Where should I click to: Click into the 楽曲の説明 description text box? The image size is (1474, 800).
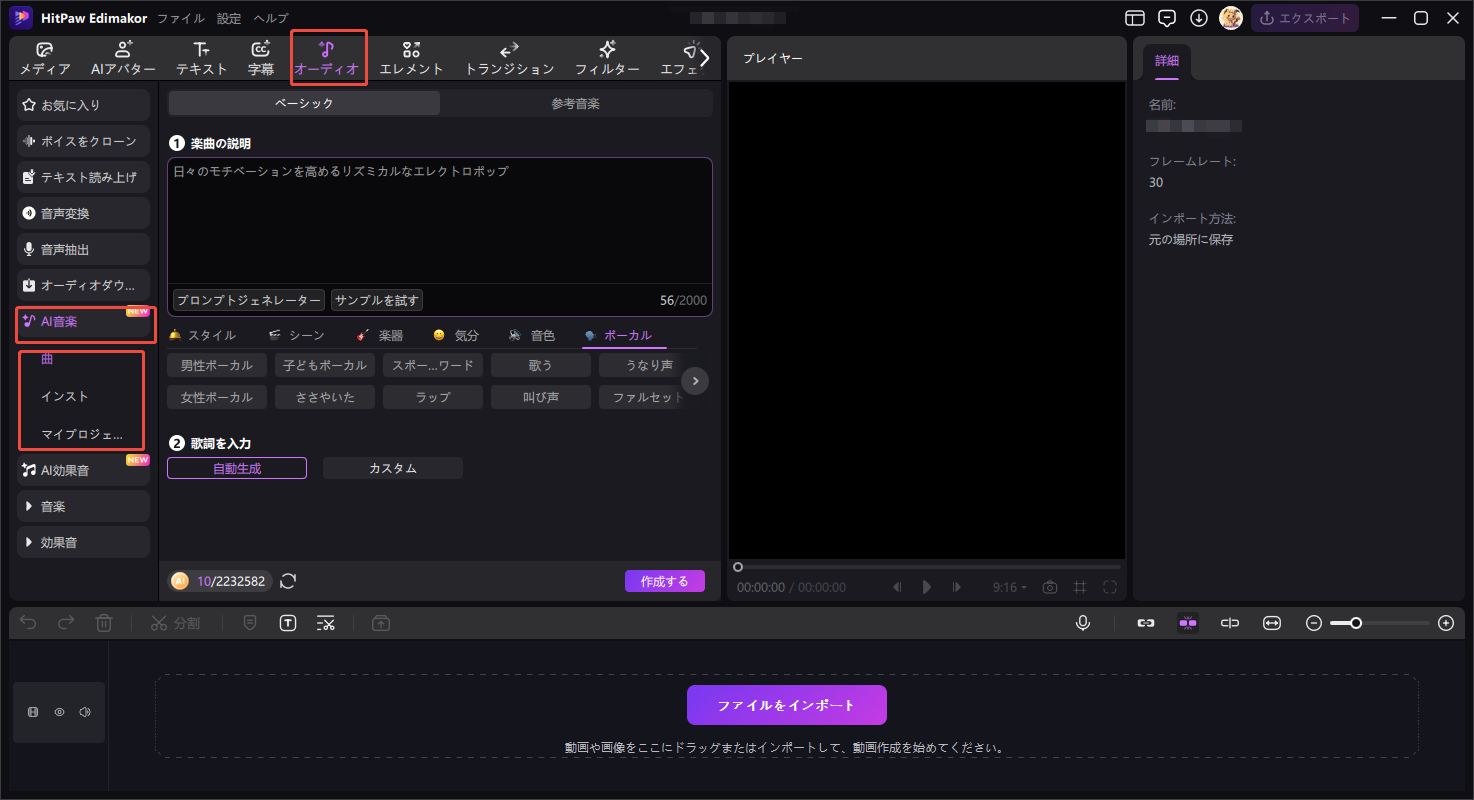click(440, 220)
